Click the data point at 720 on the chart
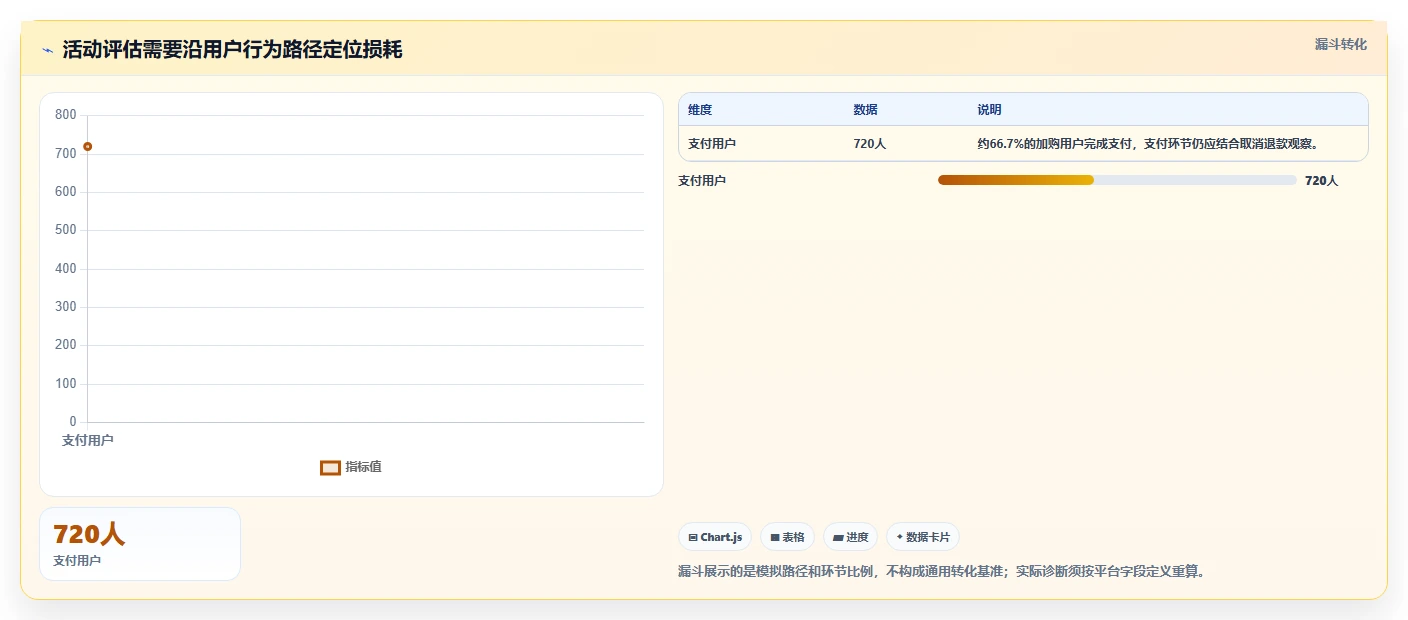The image size is (1408, 620). click(x=88, y=147)
